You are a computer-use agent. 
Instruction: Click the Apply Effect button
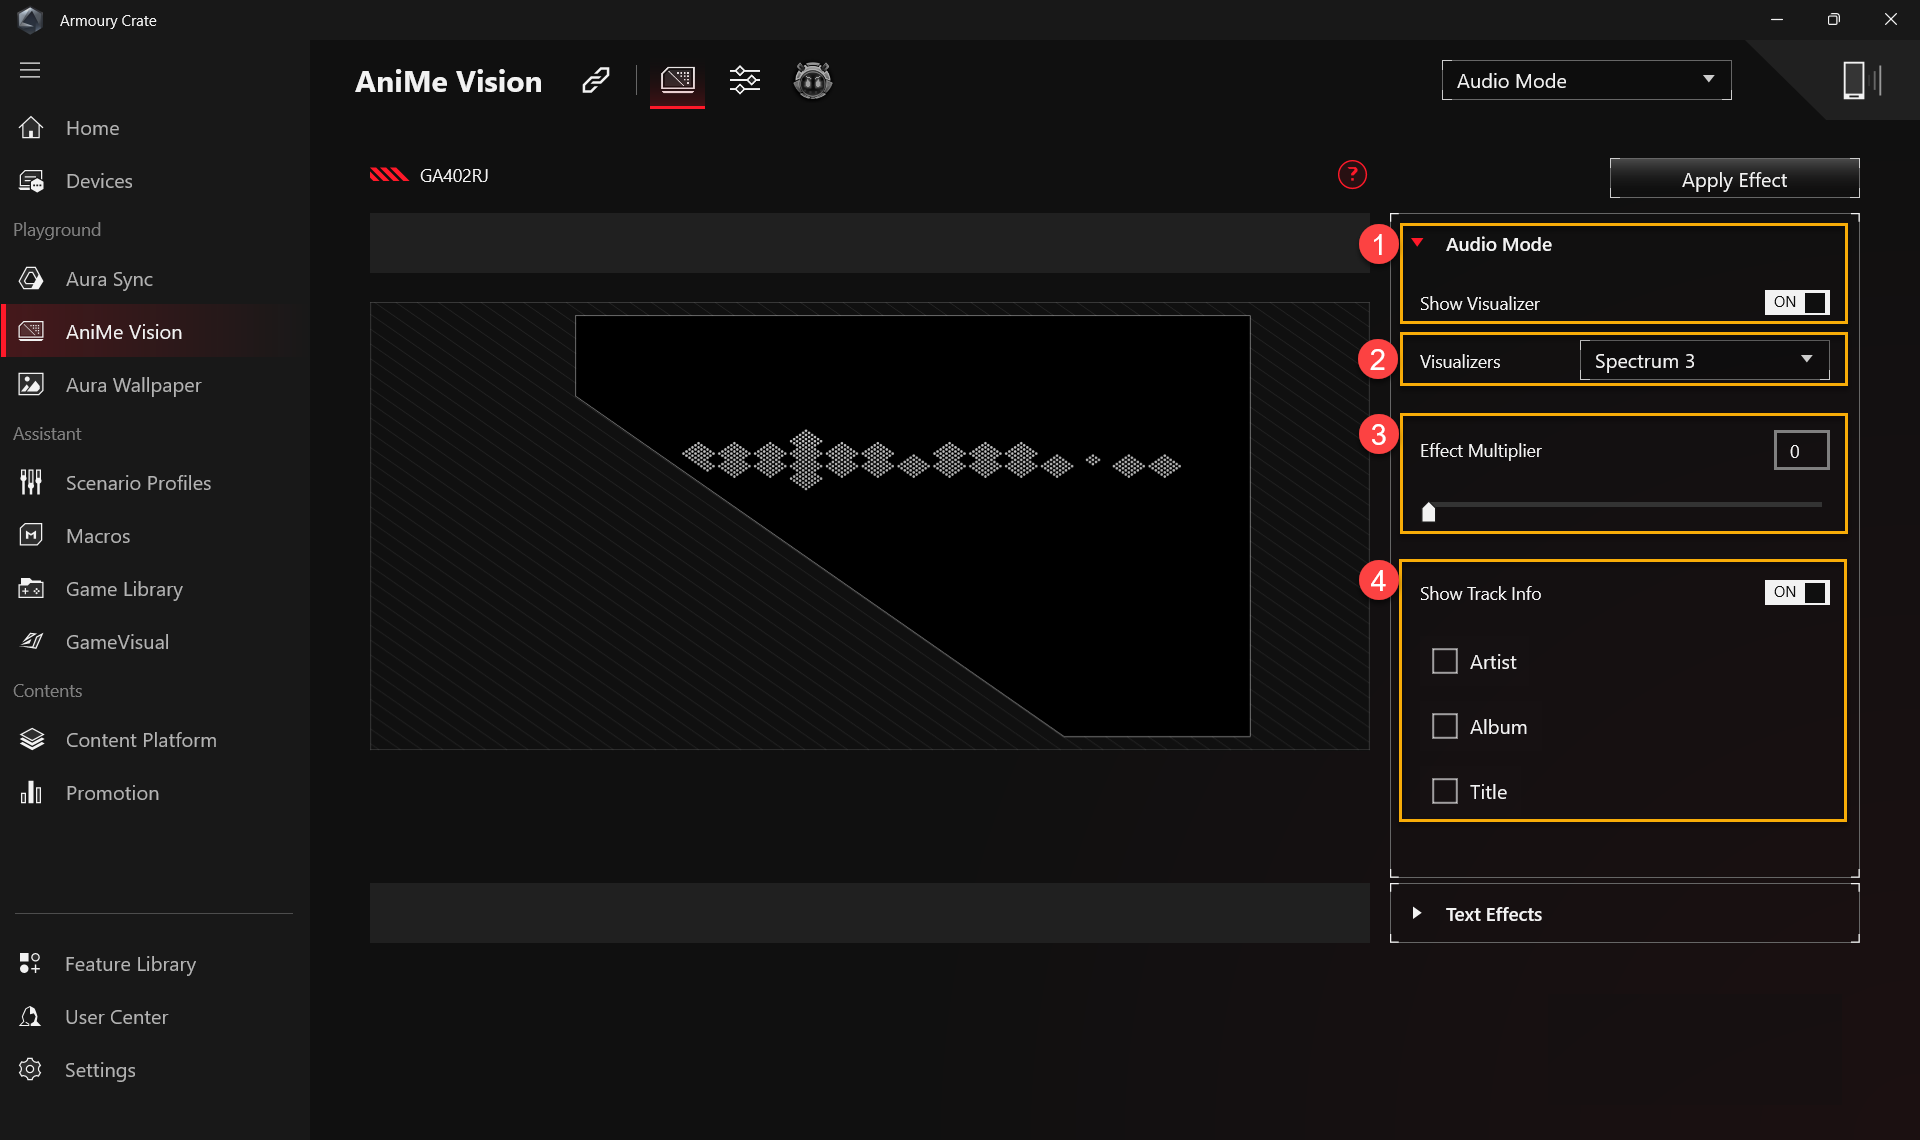point(1734,179)
